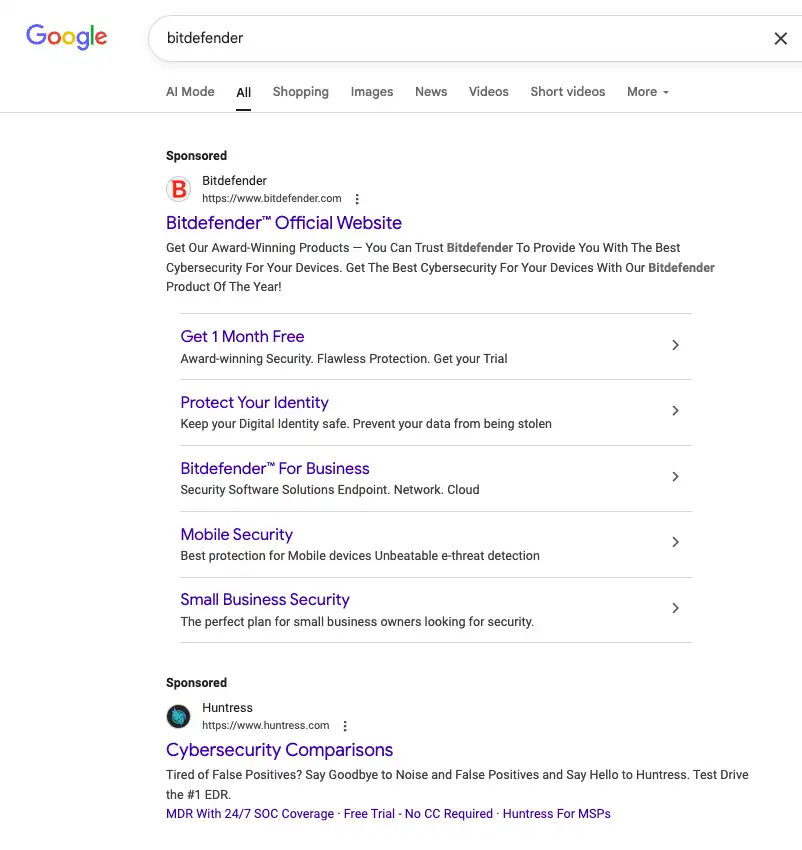Click the Bitdefender advertiser name text

coord(234,181)
